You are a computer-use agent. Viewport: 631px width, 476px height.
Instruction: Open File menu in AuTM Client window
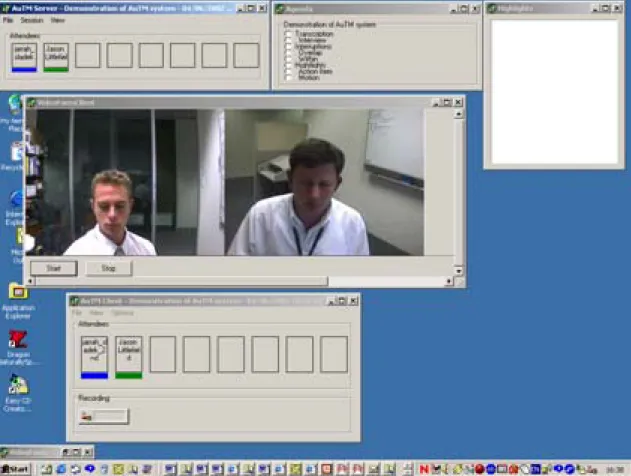tap(76, 313)
